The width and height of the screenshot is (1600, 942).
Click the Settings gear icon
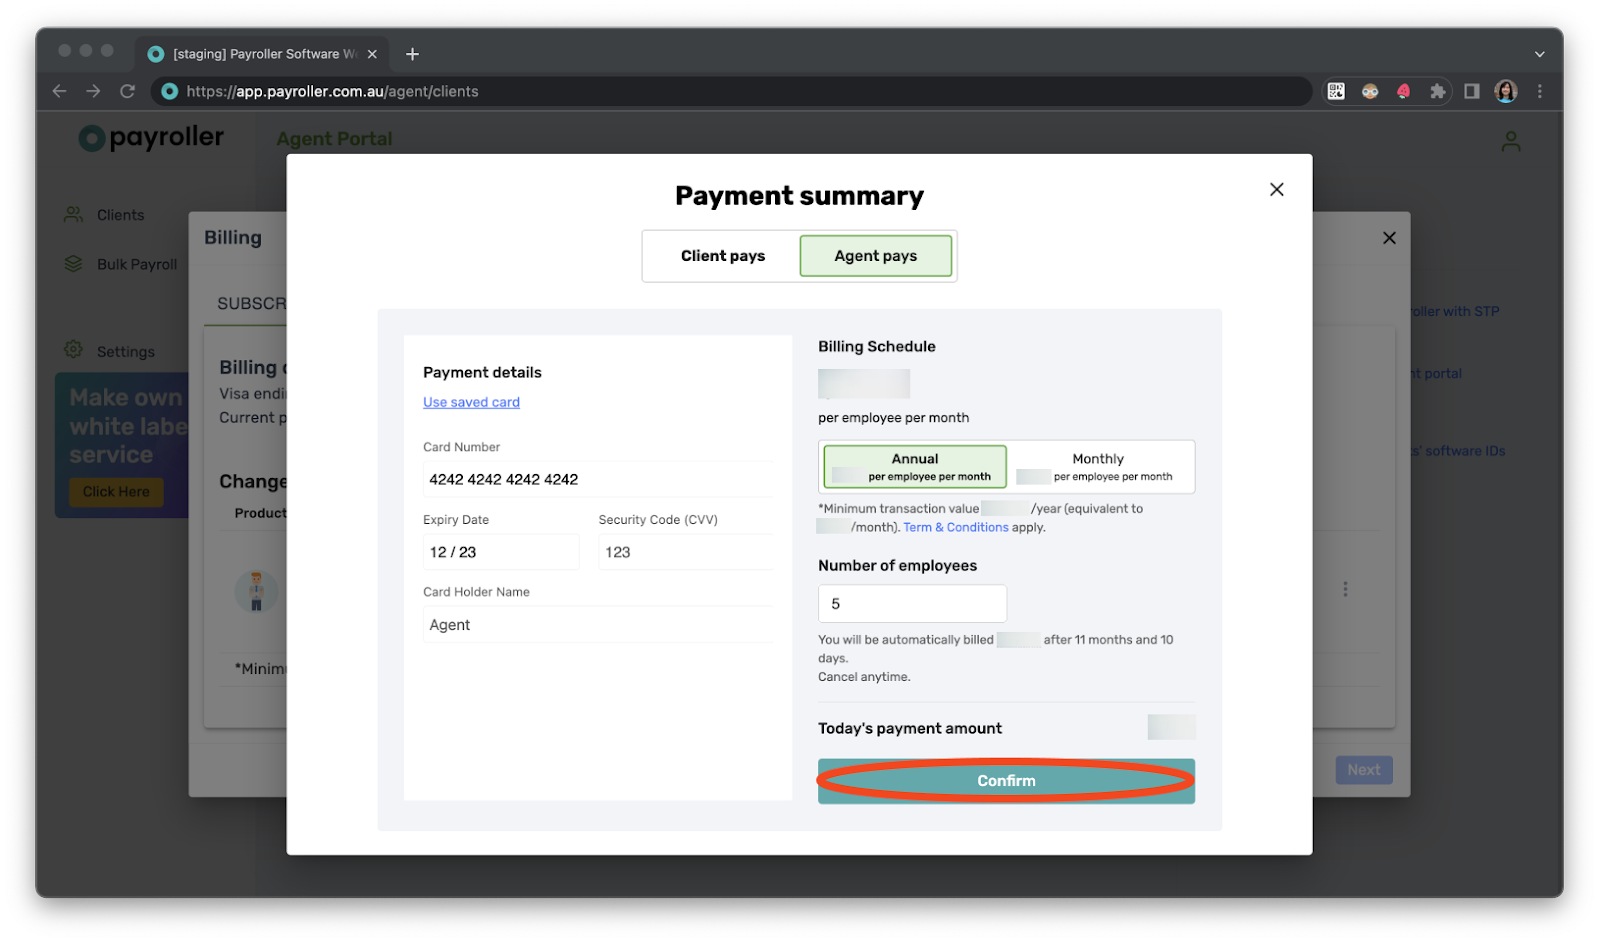[x=74, y=350]
